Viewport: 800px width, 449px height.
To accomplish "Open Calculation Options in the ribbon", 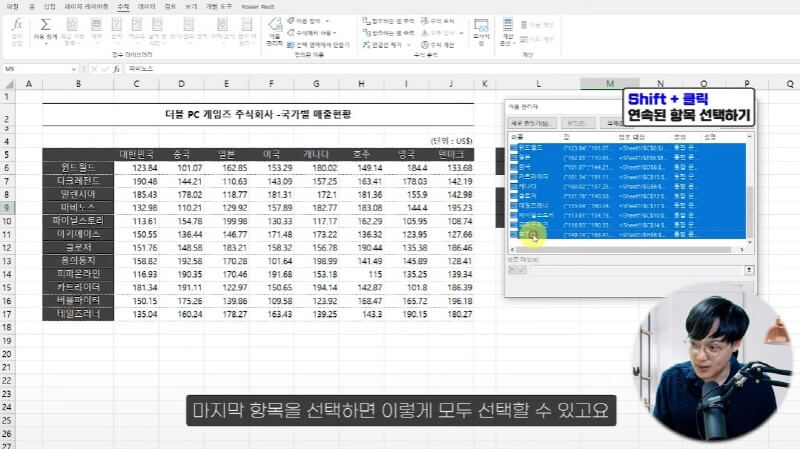I will (508, 32).
